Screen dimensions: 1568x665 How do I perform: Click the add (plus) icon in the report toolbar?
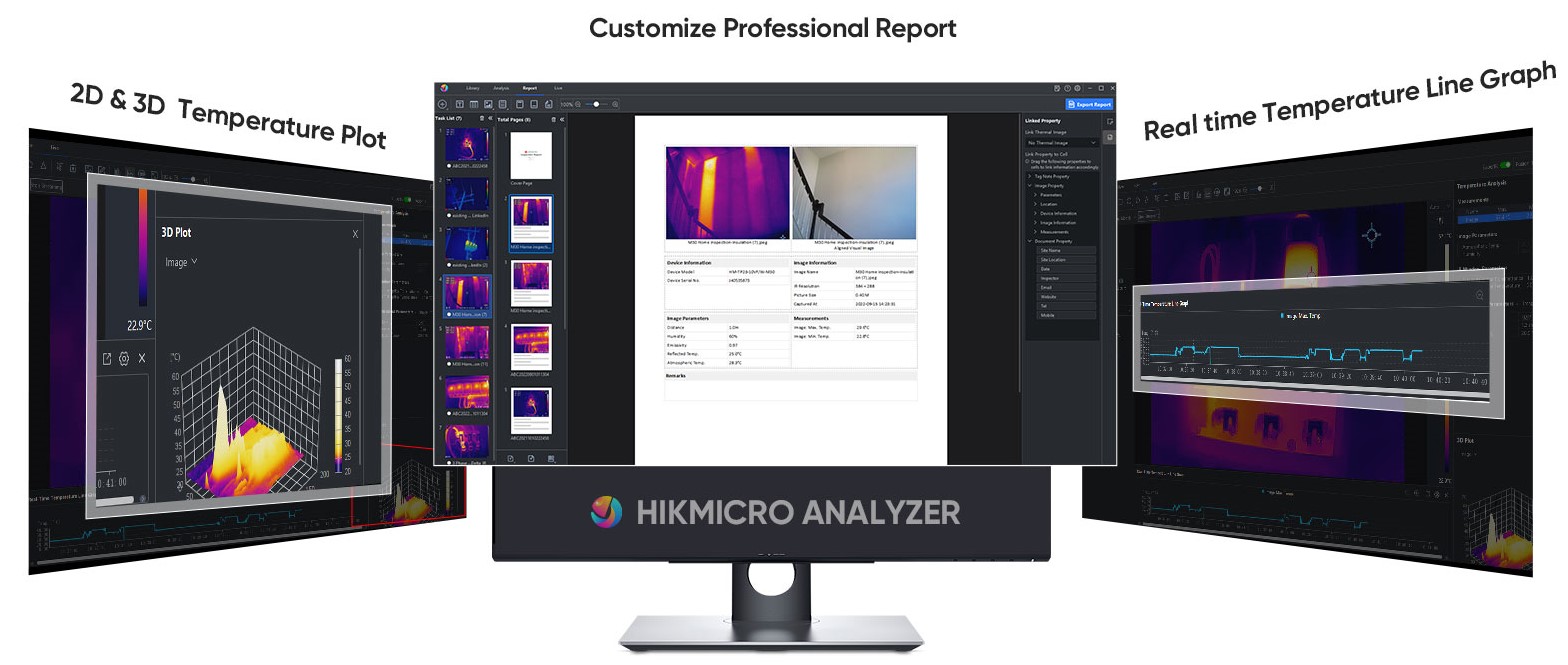tap(442, 104)
